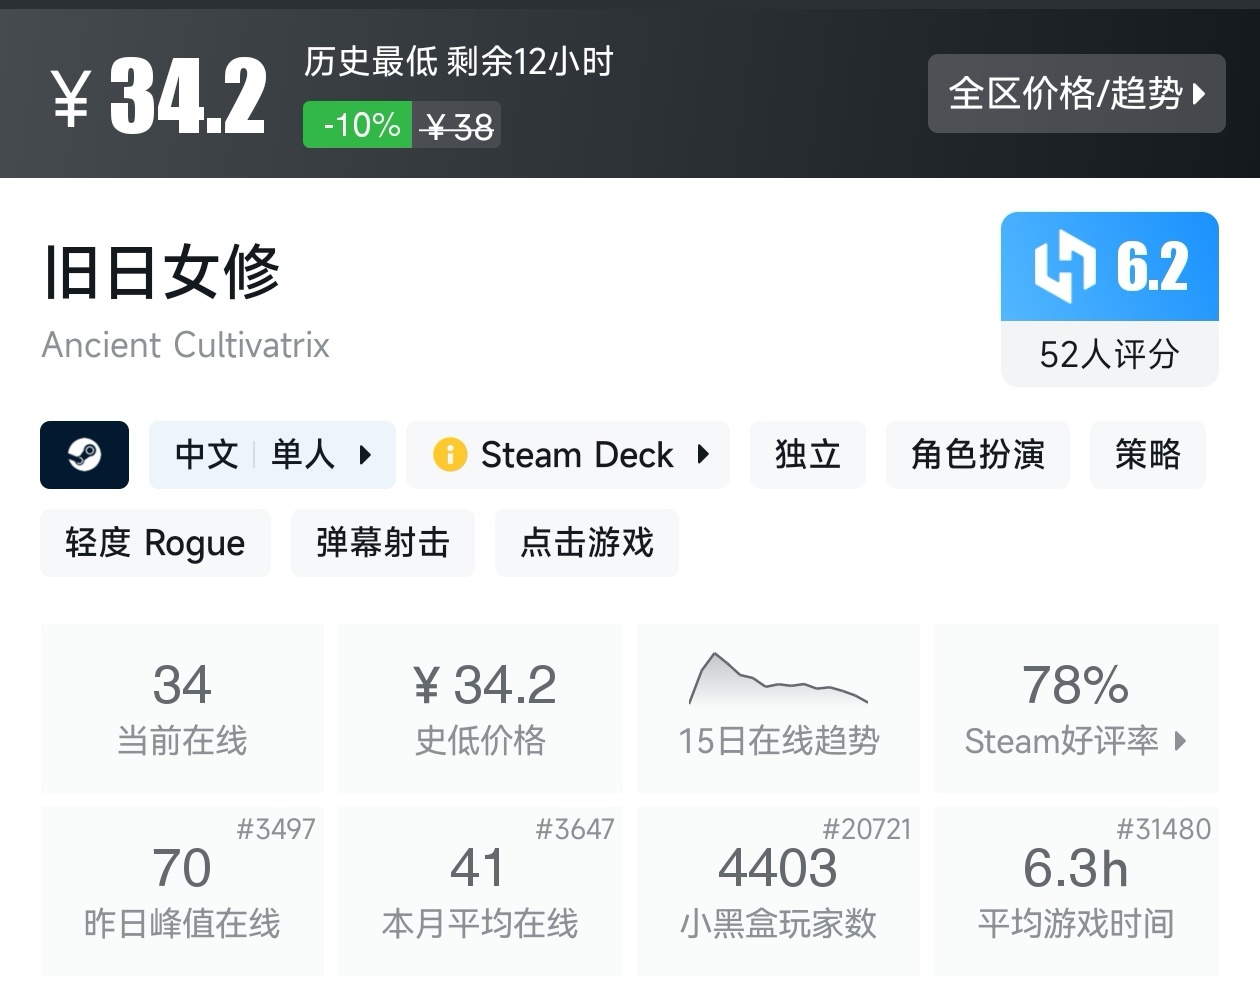Tap the #31480 rank label
The image size is (1260, 993).
(1164, 829)
